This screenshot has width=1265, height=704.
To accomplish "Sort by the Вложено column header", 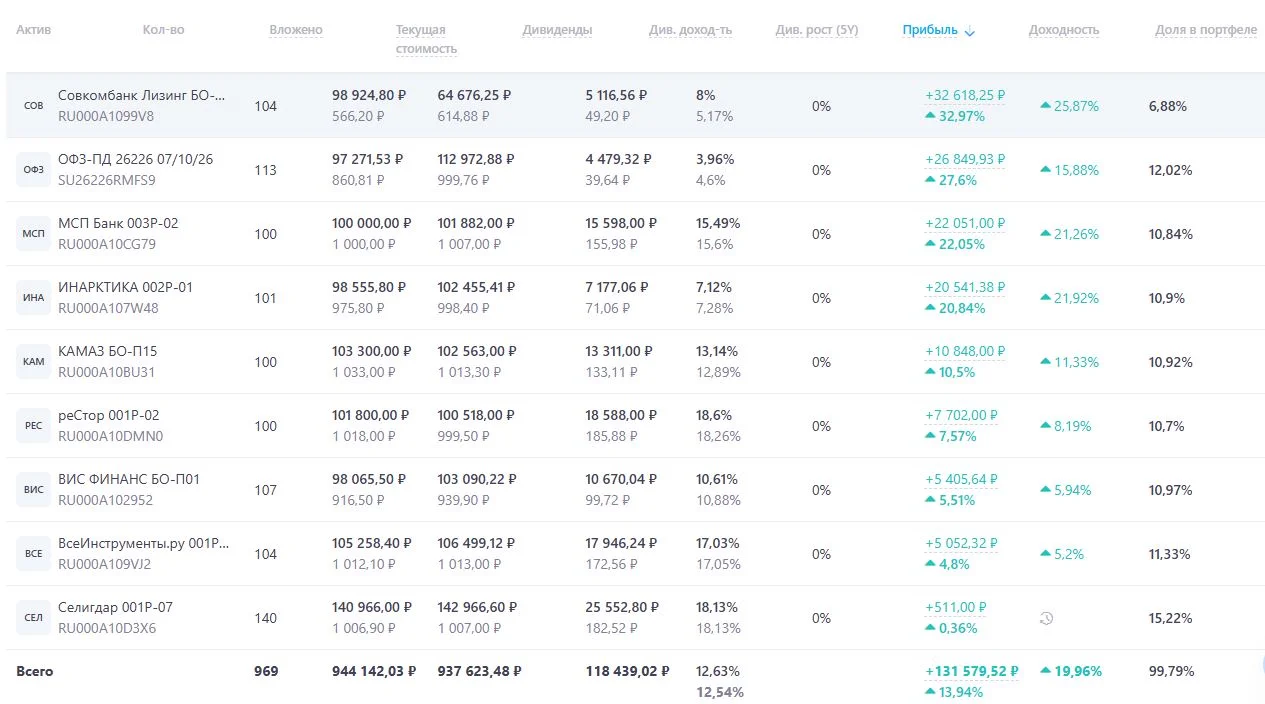I will point(296,30).
